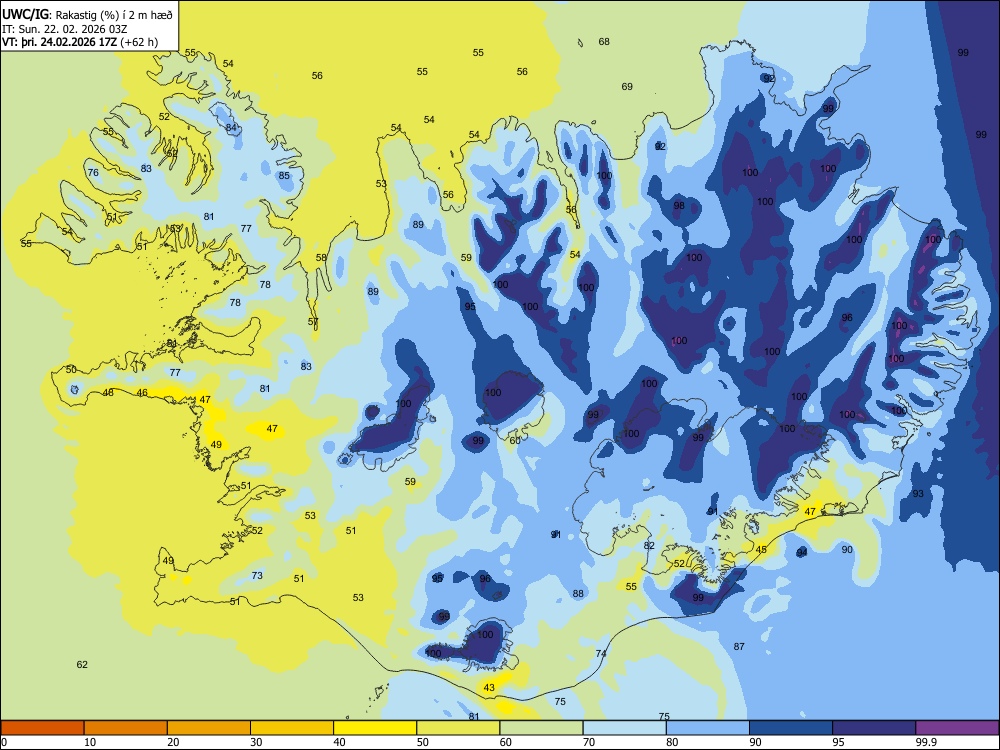The width and height of the screenshot is (1000, 750).
Task: Click the '93' value off the east coast
Action: coord(918,494)
